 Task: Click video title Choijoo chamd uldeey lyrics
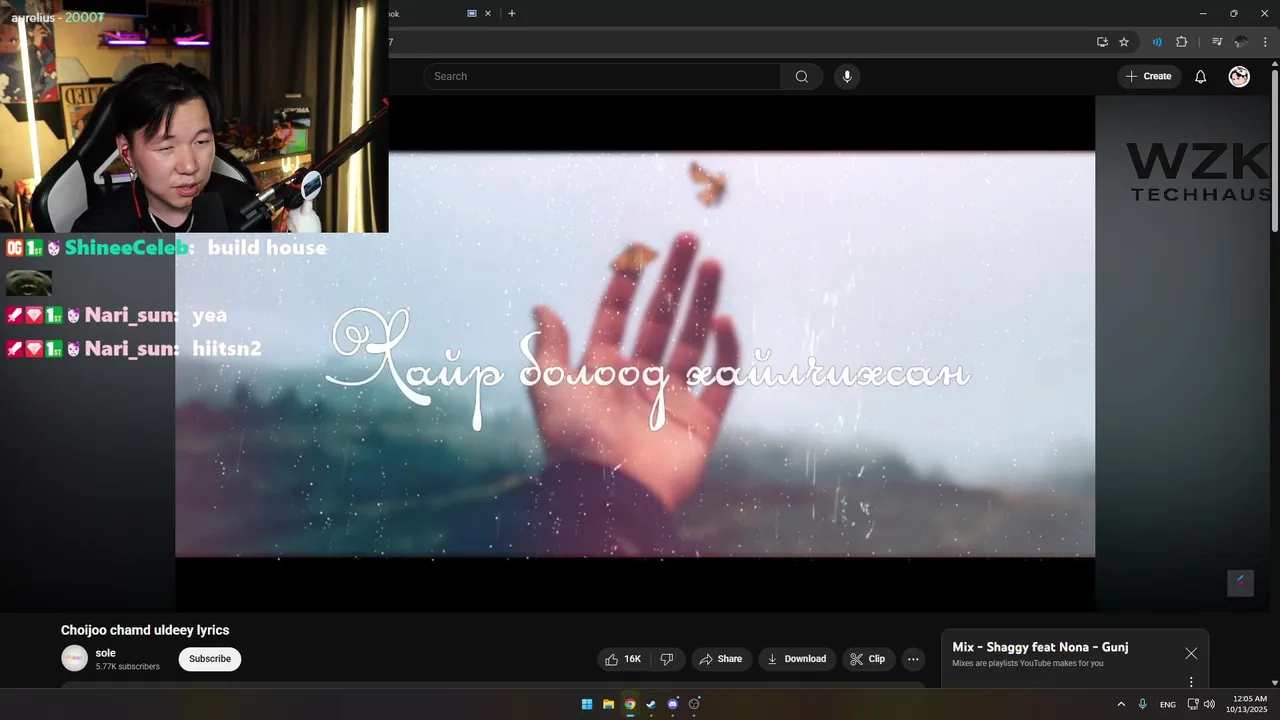point(145,630)
